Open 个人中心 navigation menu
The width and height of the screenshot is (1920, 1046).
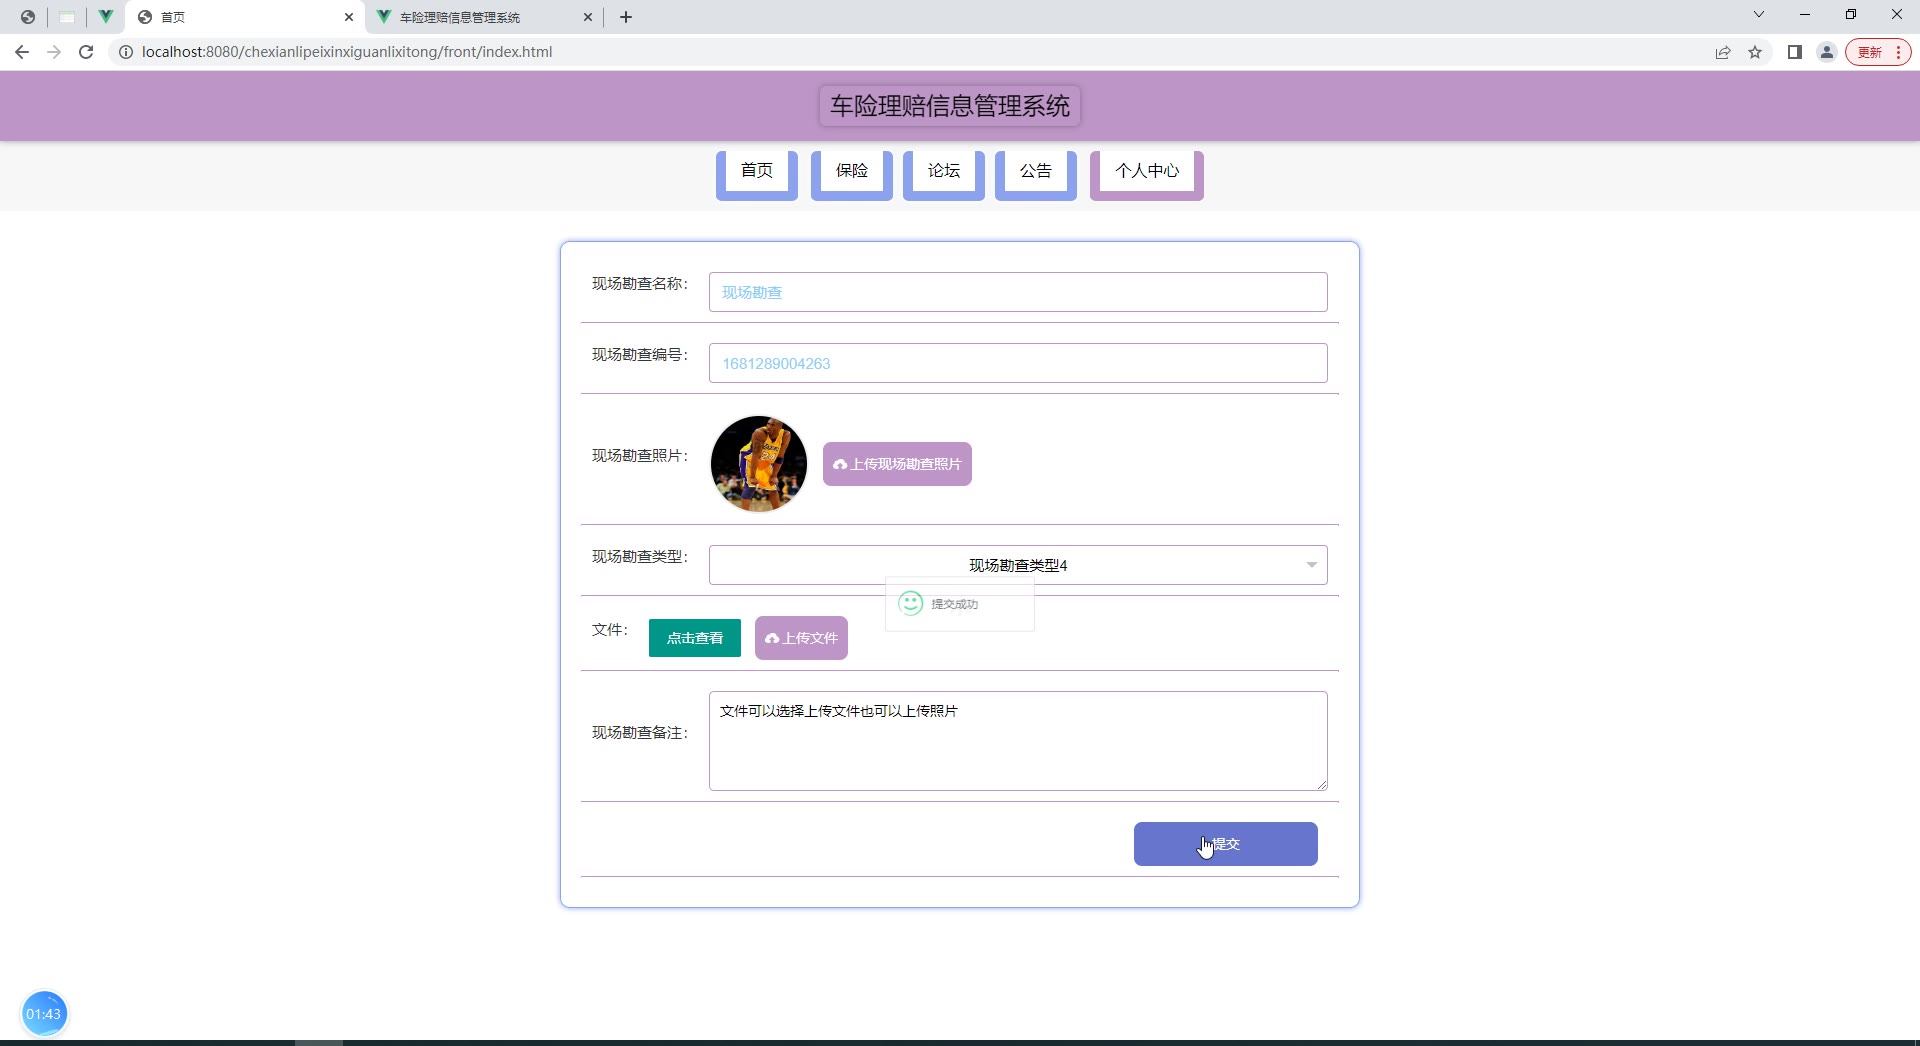pyautogui.click(x=1146, y=171)
